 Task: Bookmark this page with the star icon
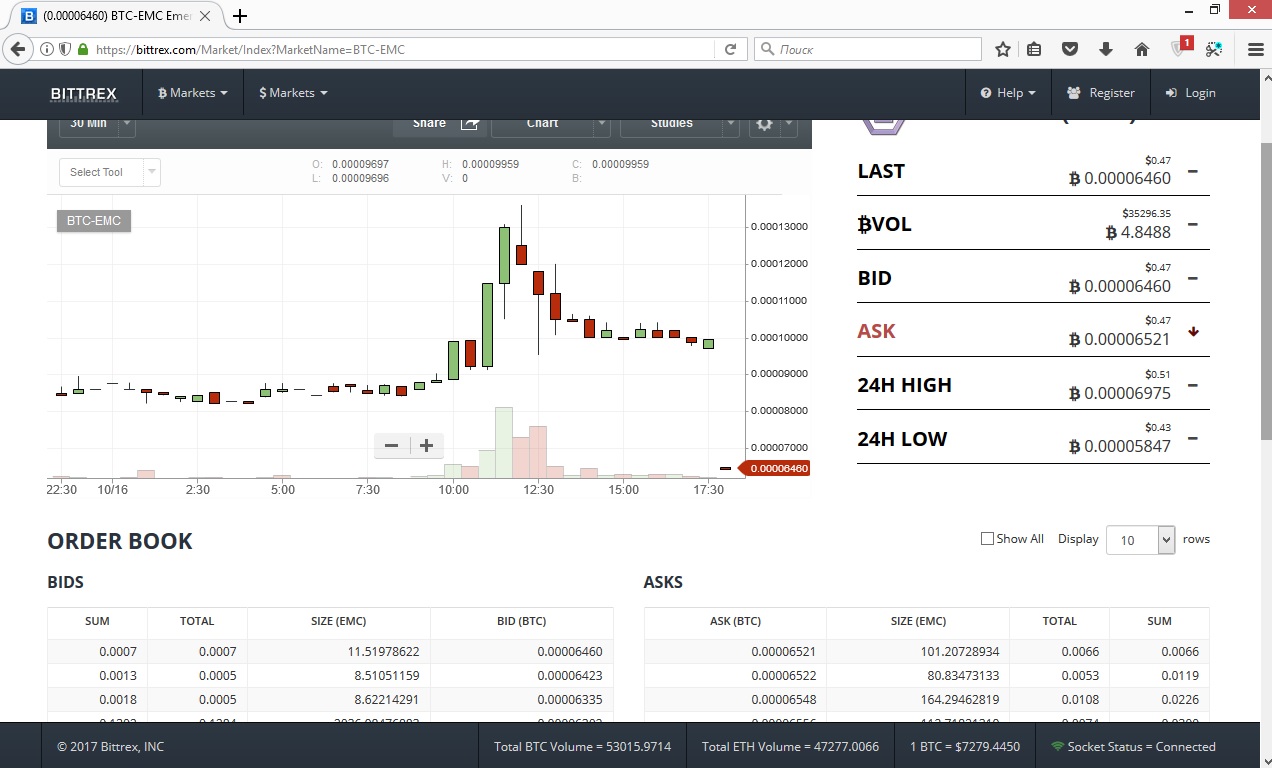pyautogui.click(x=1003, y=49)
